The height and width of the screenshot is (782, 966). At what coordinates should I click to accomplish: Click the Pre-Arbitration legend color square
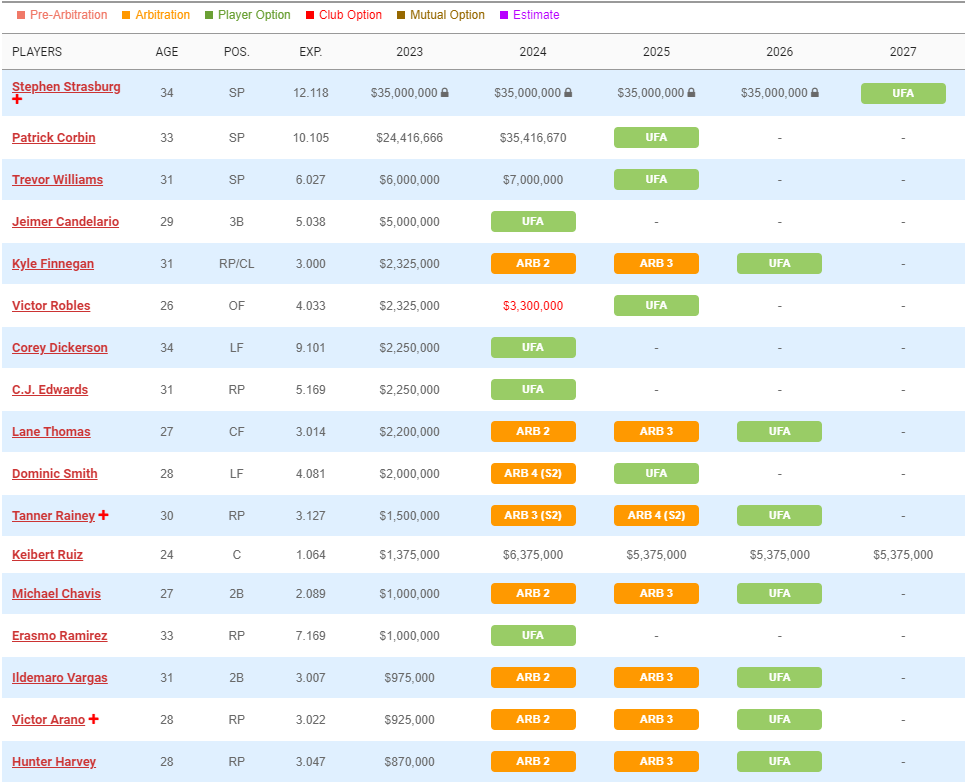coord(21,15)
